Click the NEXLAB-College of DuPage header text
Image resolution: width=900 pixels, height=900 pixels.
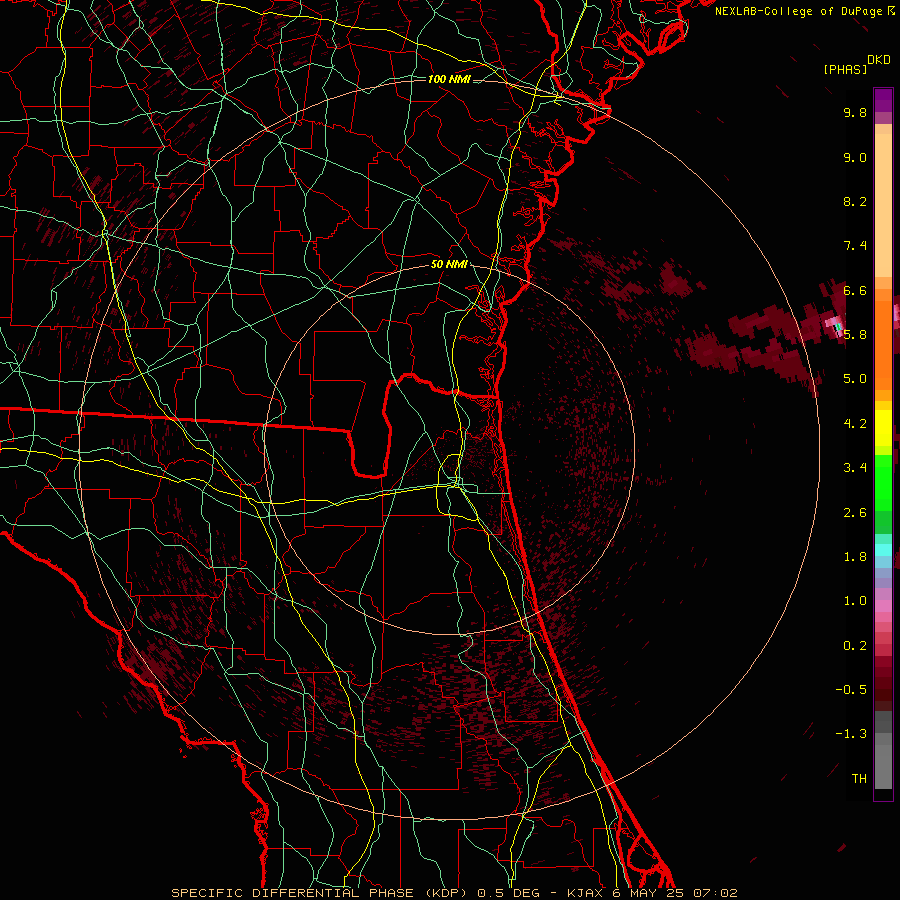pos(798,11)
